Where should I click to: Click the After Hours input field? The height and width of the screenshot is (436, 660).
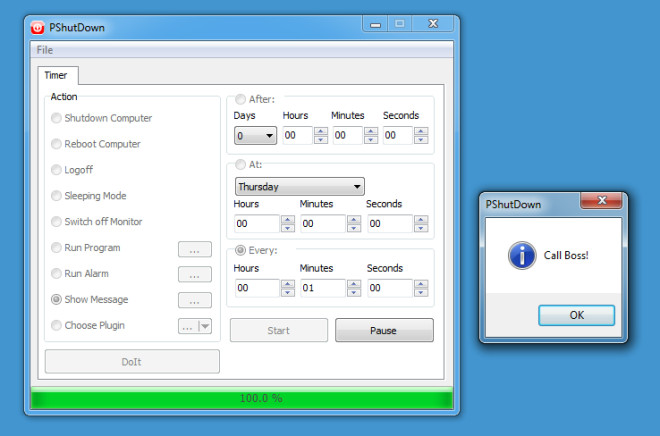[298, 136]
